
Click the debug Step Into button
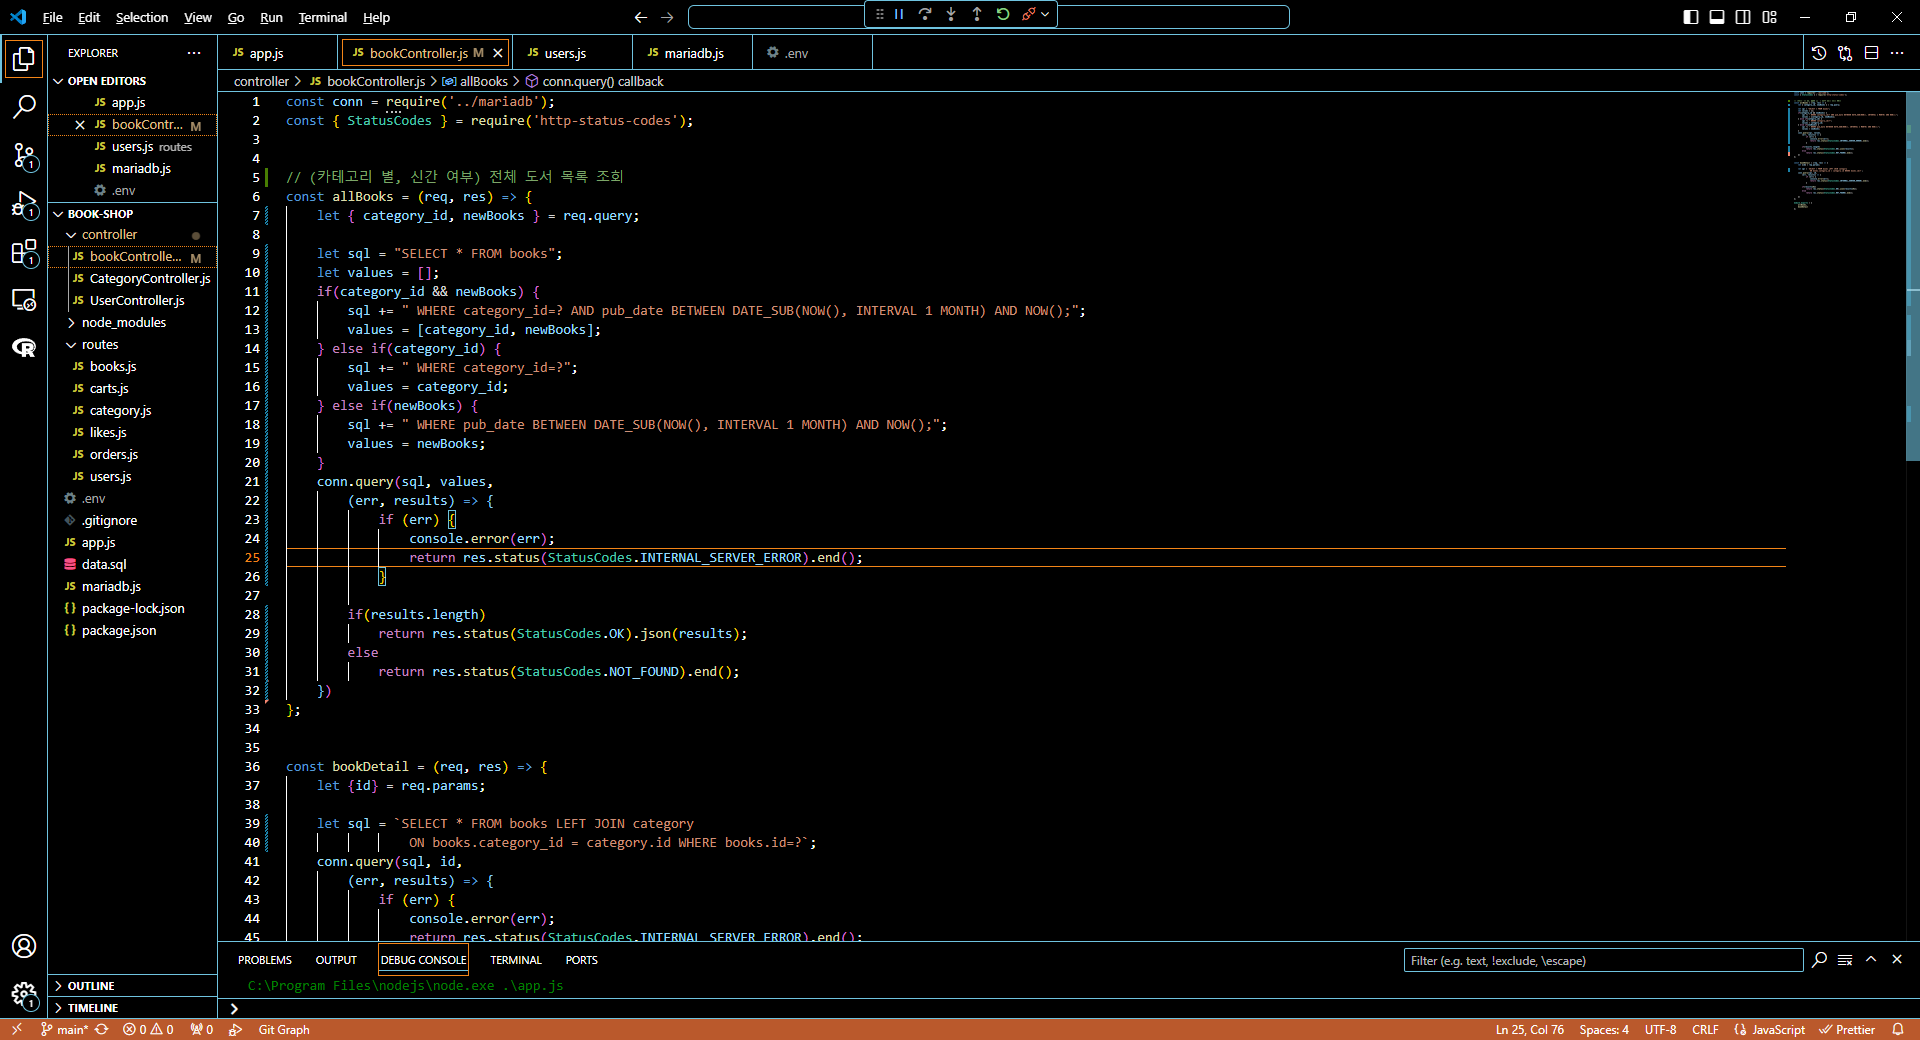(x=951, y=14)
